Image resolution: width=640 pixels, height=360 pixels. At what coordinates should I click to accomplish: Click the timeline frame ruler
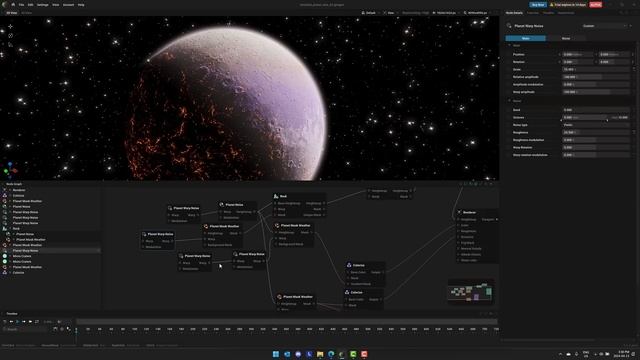(x=287, y=329)
